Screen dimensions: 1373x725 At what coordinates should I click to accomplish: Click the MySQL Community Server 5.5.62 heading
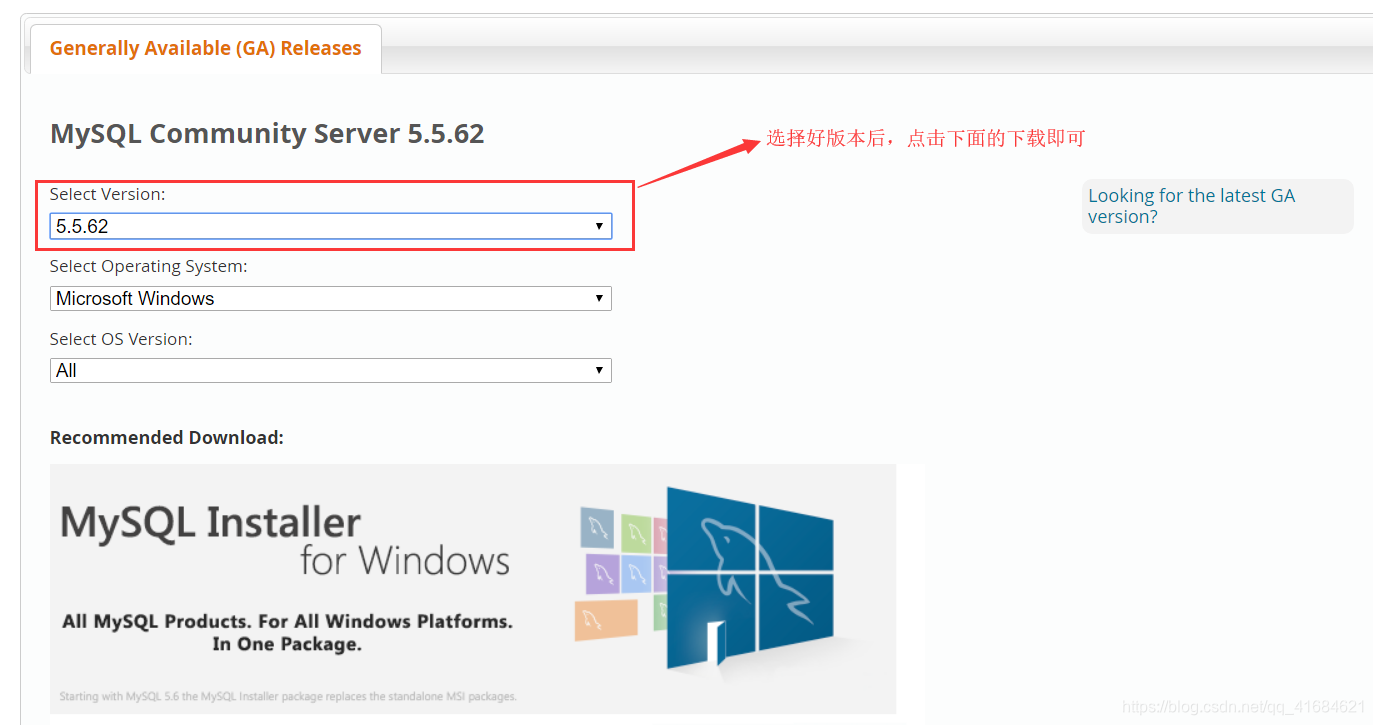pos(267,134)
